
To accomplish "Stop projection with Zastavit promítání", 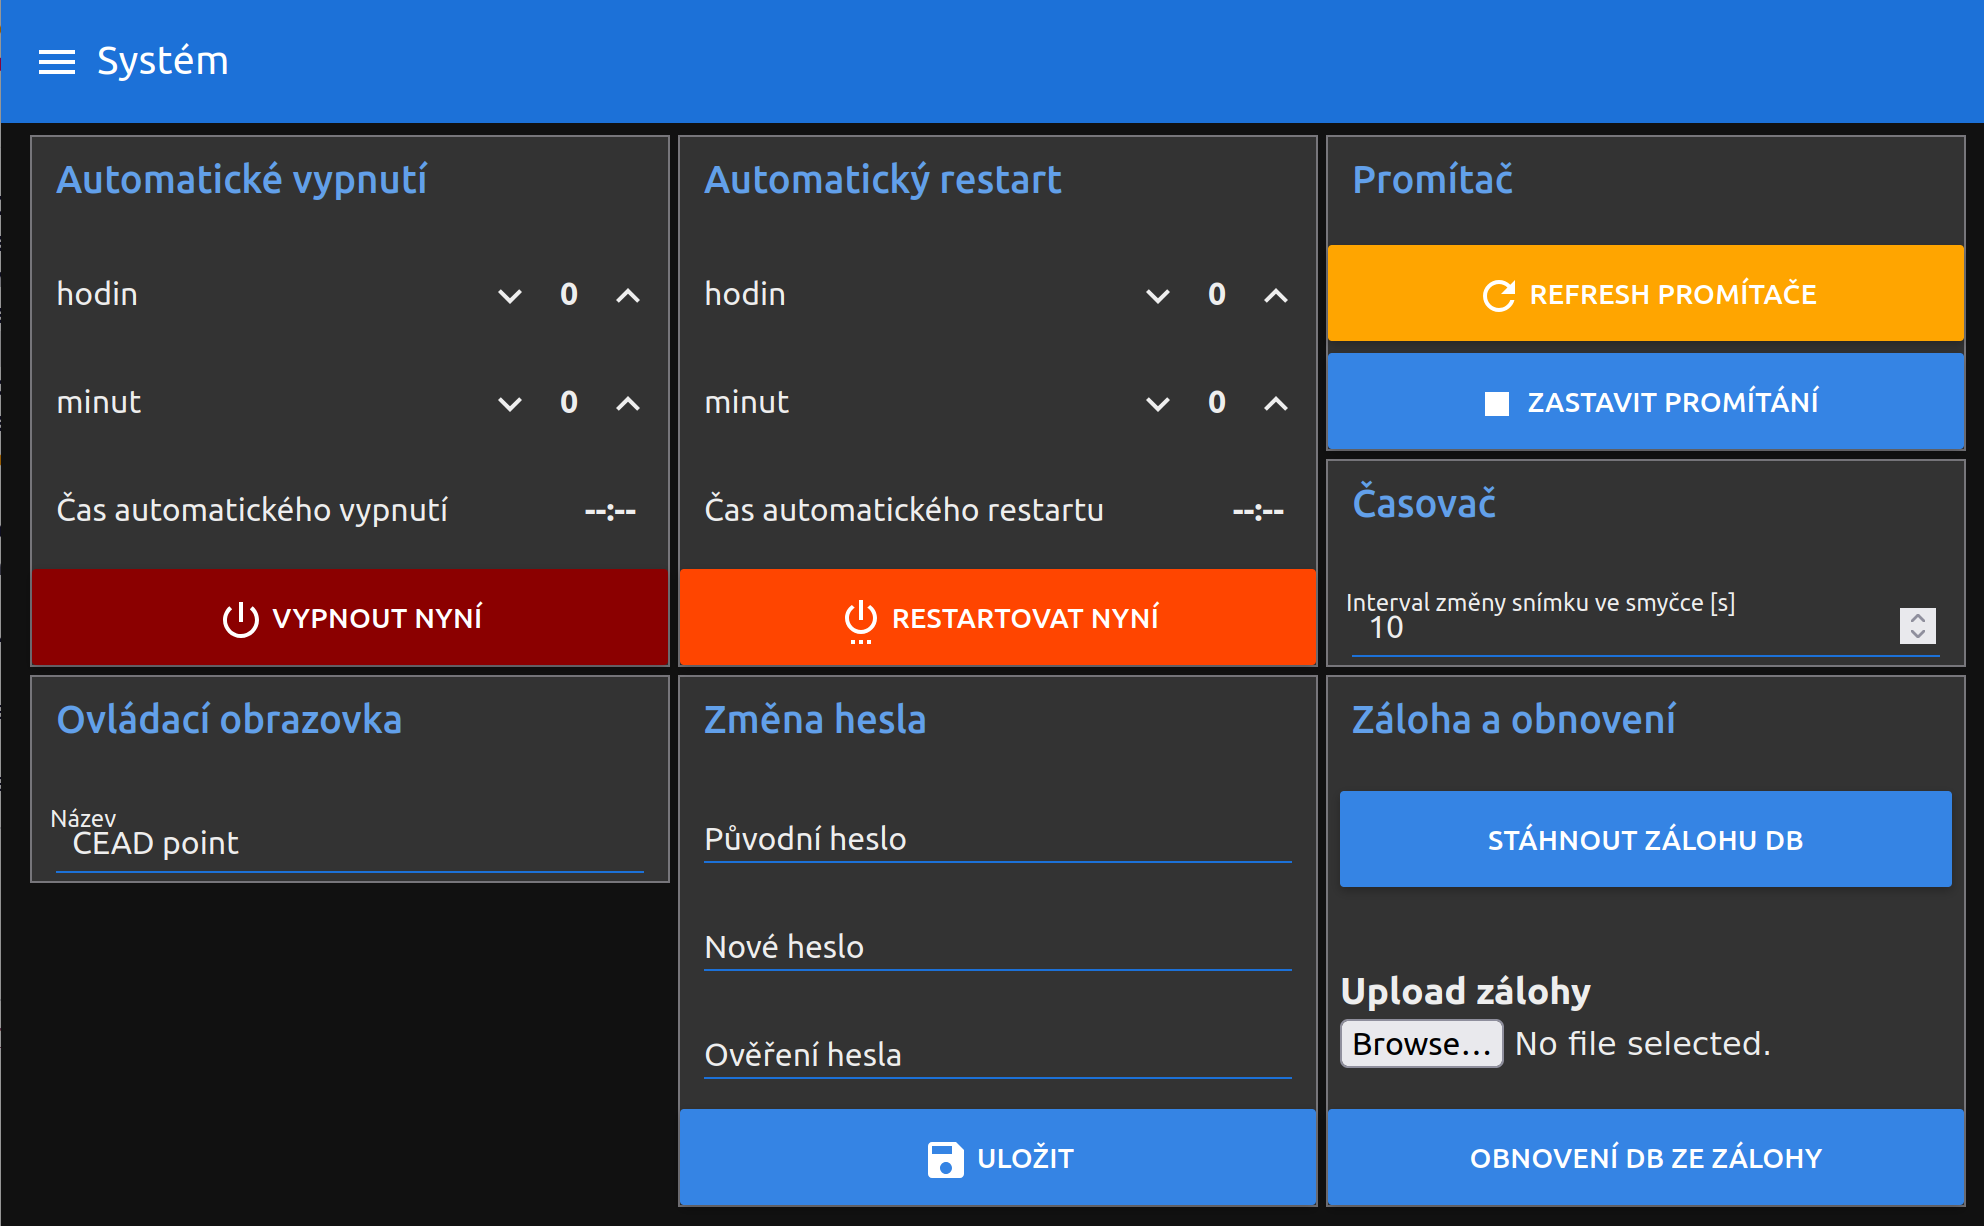I will point(1646,402).
